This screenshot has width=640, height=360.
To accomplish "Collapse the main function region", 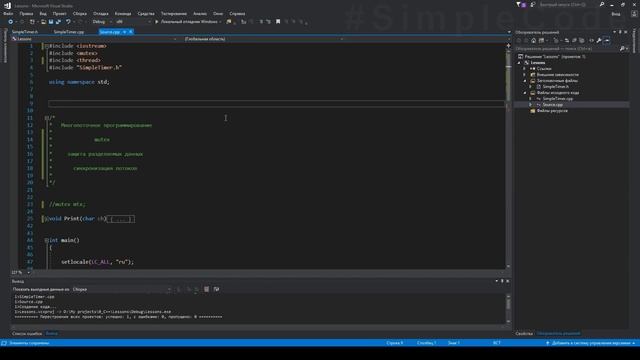I will (x=47, y=240).
